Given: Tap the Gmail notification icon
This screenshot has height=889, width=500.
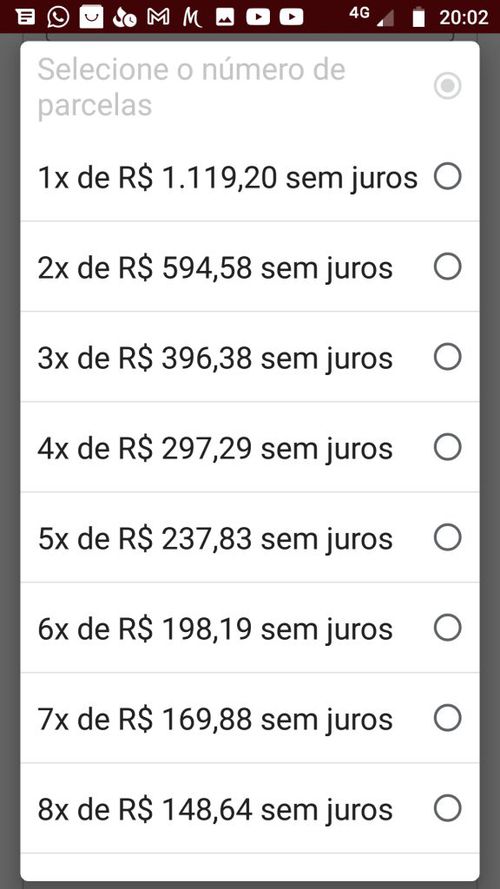Looking at the screenshot, I should coord(158,17).
